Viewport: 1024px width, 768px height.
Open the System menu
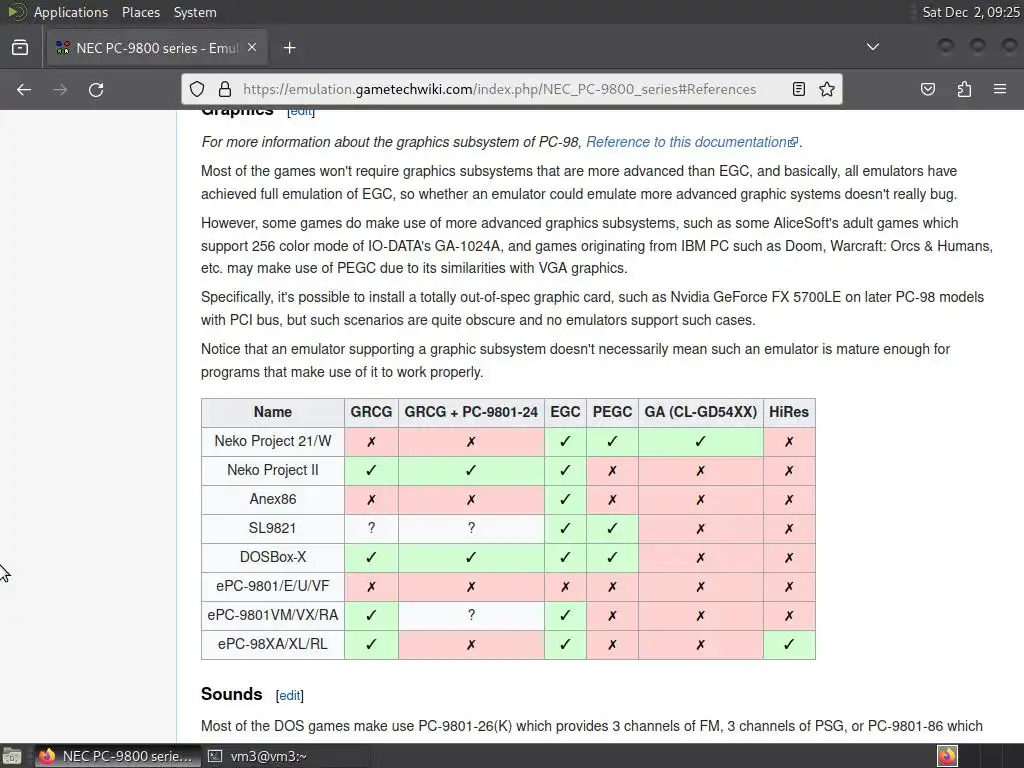195,12
